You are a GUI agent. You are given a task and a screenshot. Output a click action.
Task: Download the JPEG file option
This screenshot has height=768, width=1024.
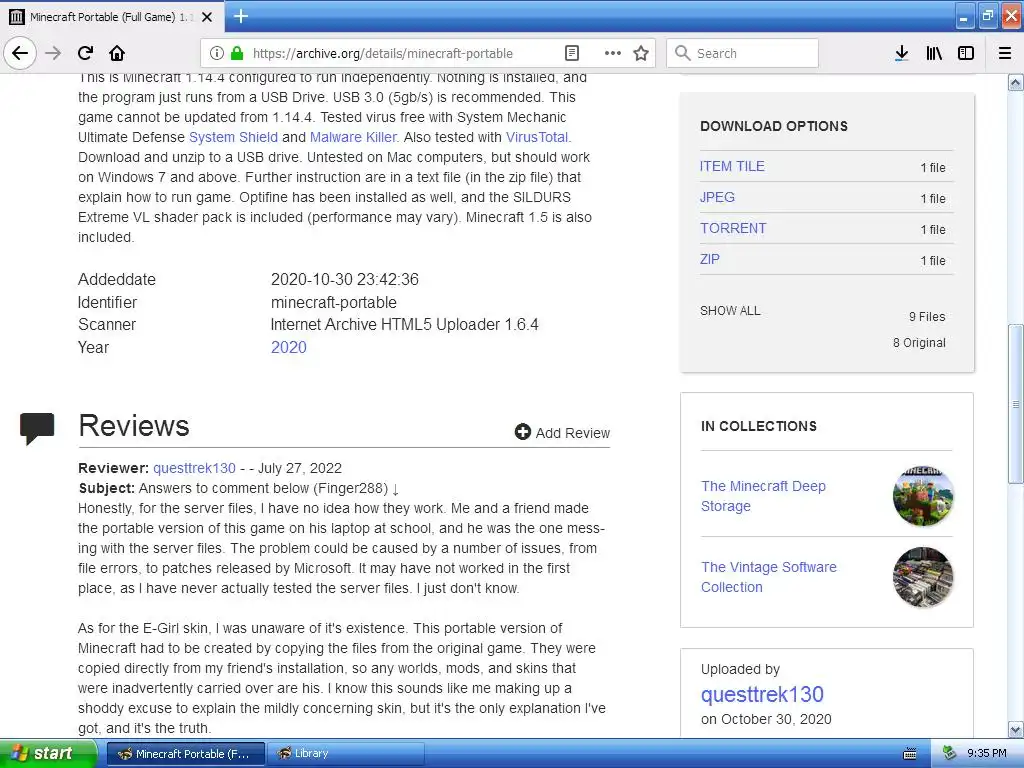tap(717, 197)
